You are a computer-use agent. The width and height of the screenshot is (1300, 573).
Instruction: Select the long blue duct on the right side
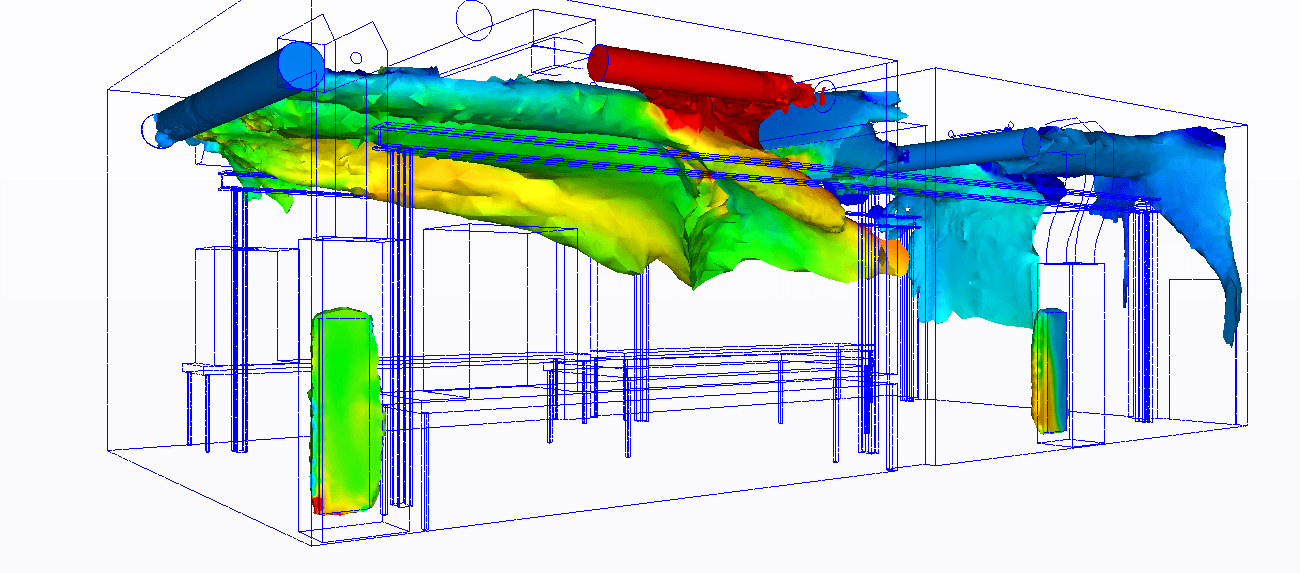coord(960,152)
